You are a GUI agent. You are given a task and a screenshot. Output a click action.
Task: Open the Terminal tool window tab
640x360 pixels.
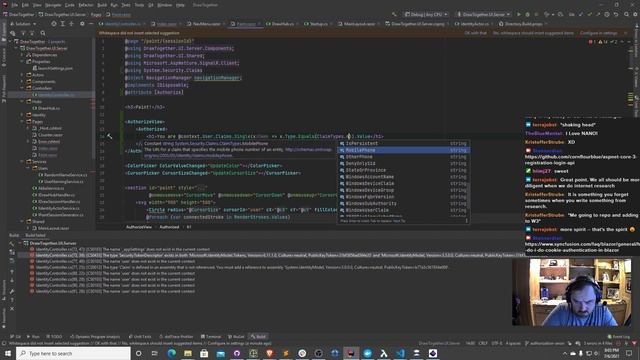pos(211,337)
